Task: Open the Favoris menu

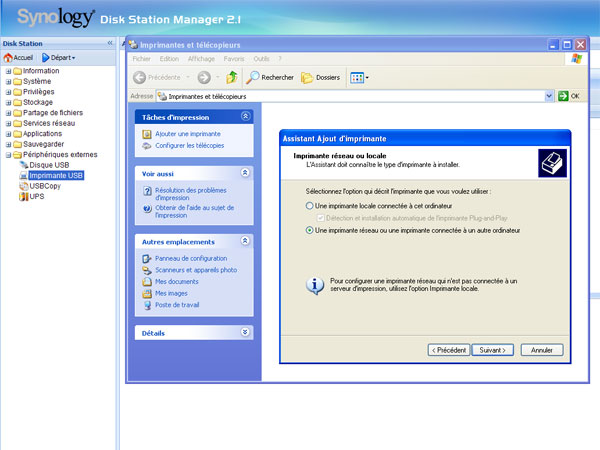Action: [x=234, y=59]
